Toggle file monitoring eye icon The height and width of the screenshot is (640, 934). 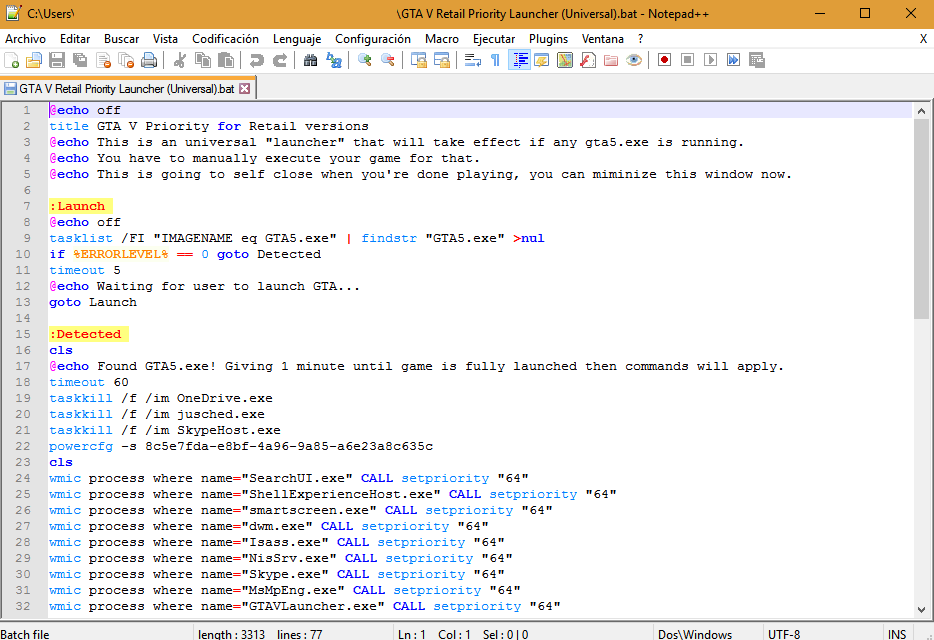(x=634, y=60)
